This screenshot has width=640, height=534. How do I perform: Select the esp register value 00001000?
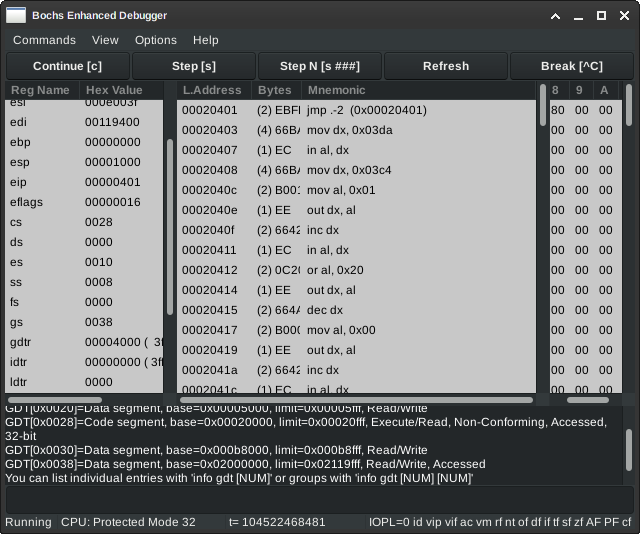click(113, 162)
